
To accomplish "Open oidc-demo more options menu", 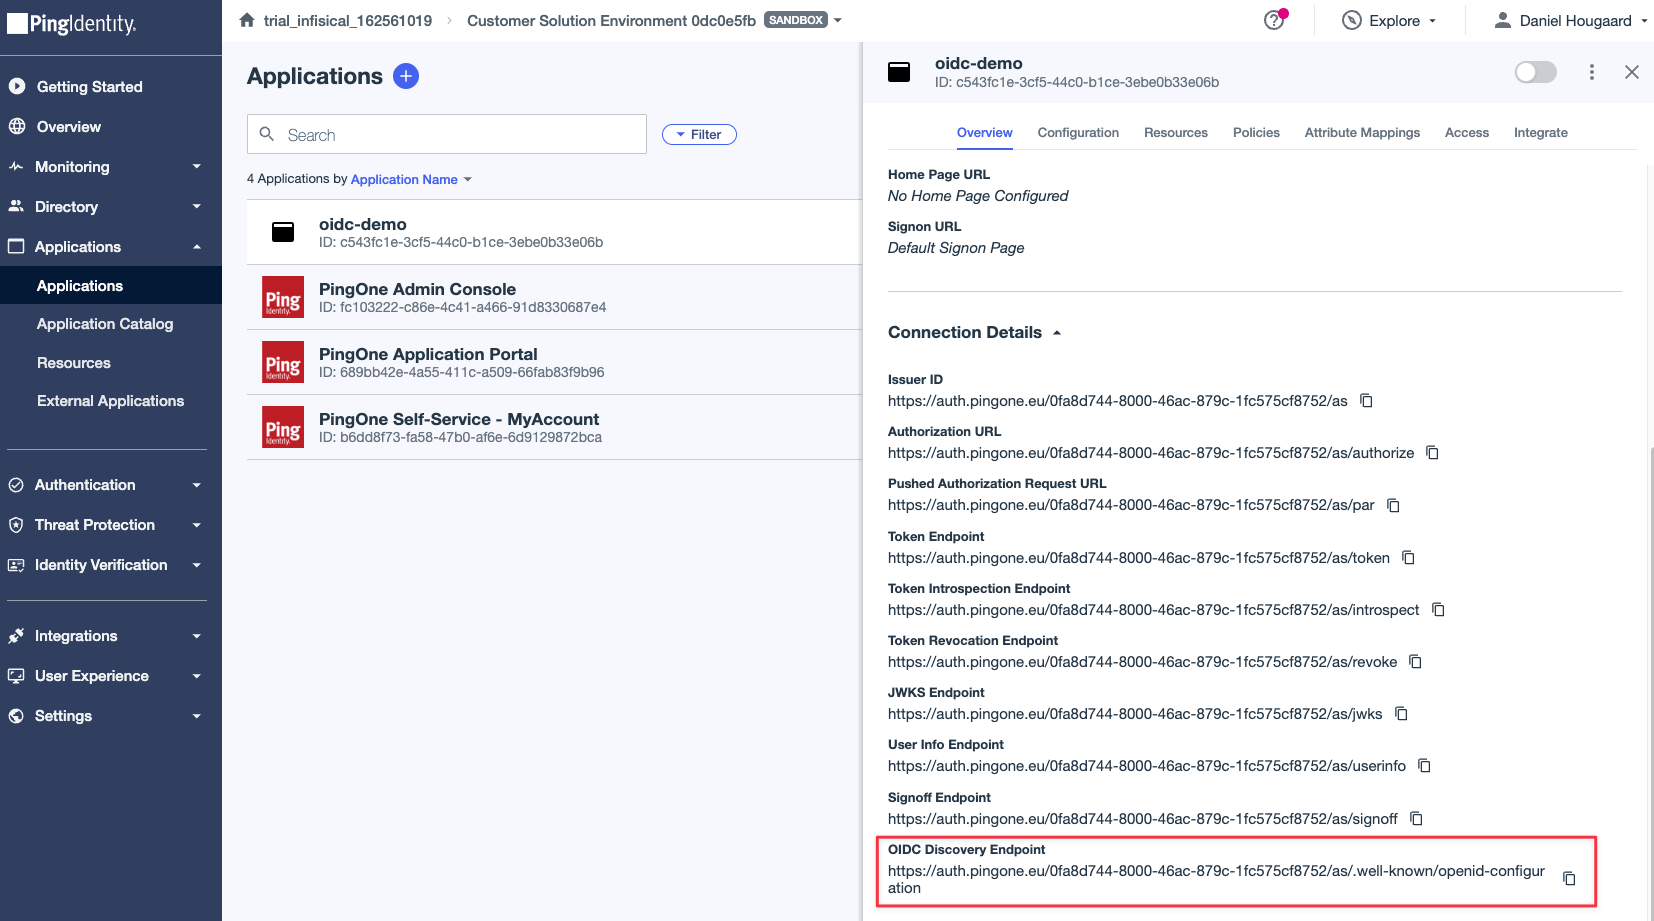I will (x=1592, y=72).
